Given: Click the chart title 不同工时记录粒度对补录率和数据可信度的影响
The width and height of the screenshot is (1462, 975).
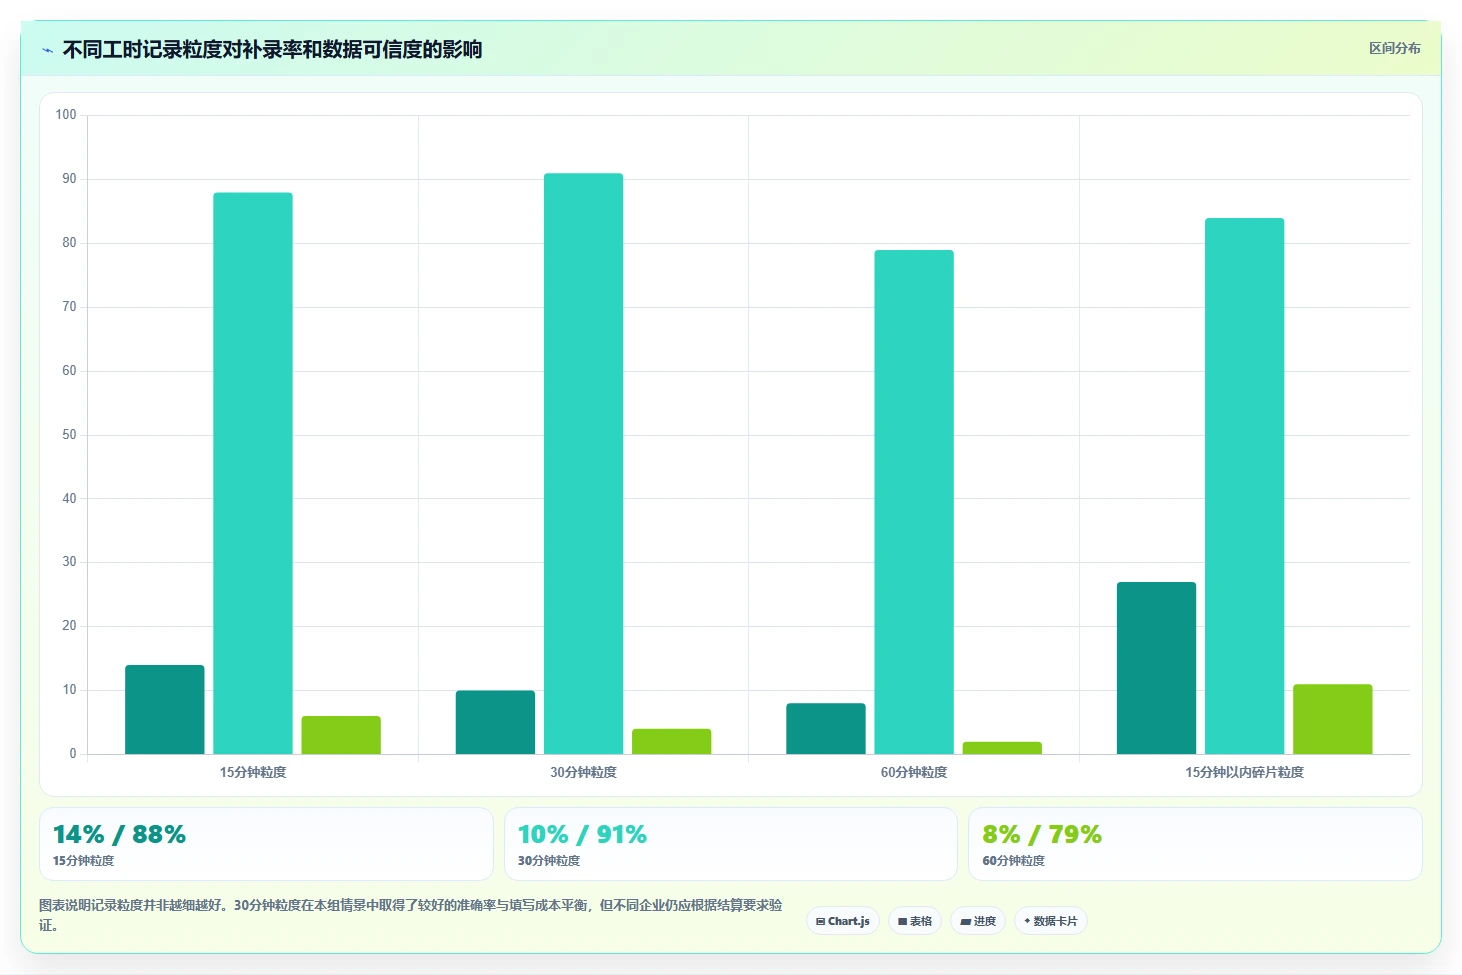Looking at the screenshot, I should coord(272,50).
